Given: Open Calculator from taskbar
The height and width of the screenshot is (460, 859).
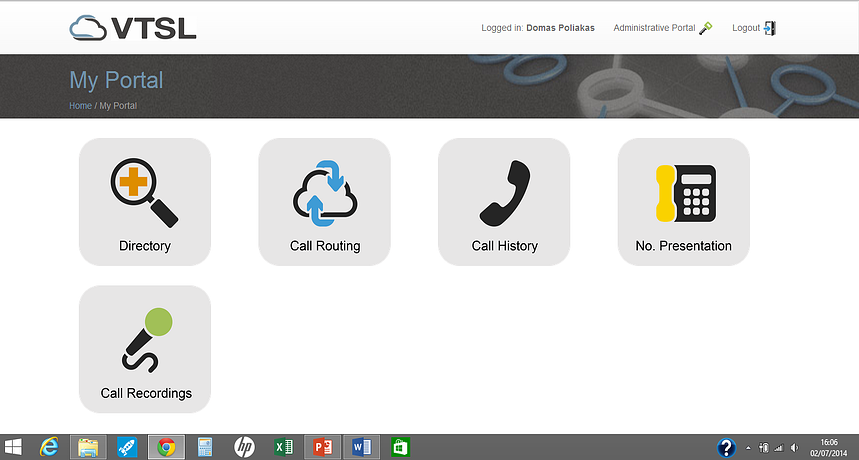Looking at the screenshot, I should (205, 447).
